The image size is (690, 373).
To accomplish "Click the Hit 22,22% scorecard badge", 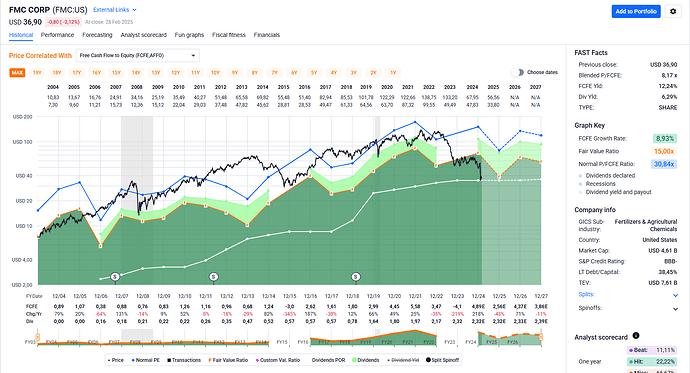I will click(x=651, y=362).
